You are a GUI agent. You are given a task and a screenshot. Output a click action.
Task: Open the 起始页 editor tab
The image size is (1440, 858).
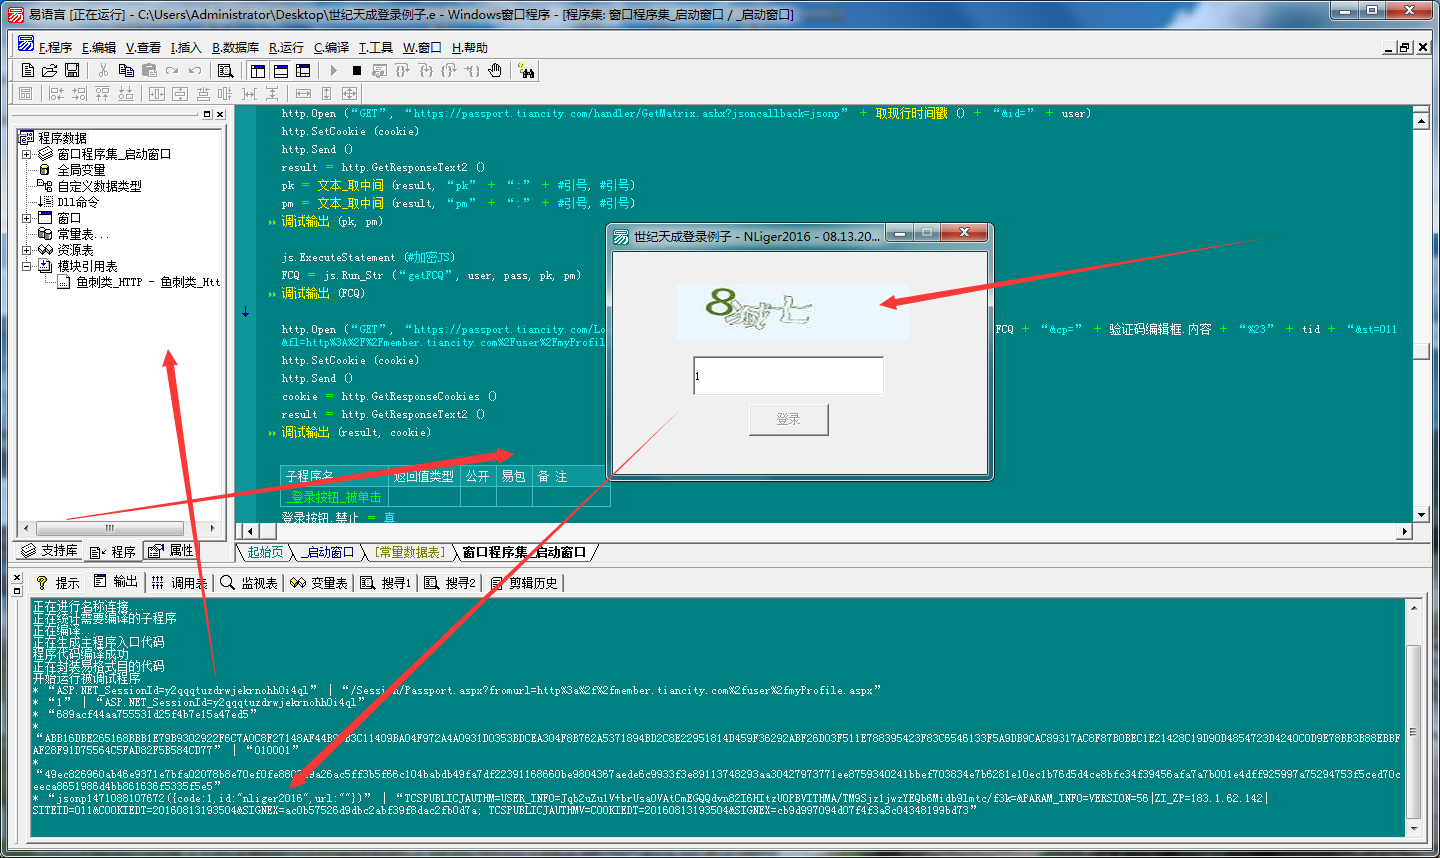265,552
